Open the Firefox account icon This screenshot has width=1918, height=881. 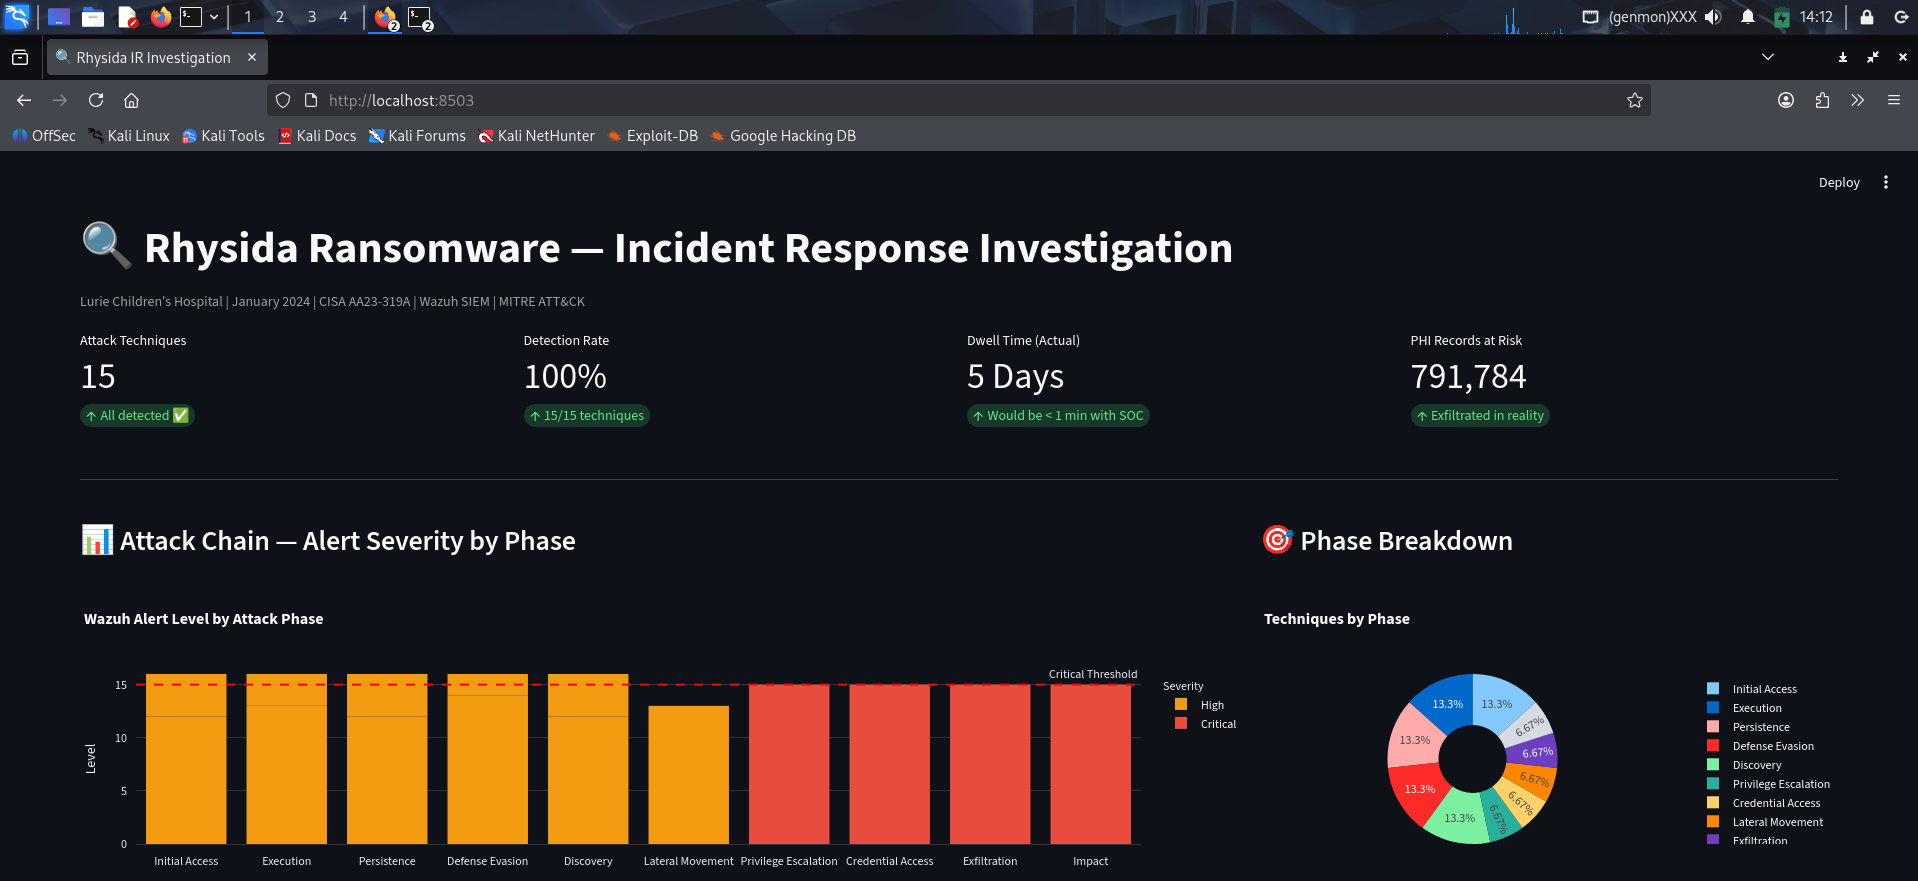1786,100
